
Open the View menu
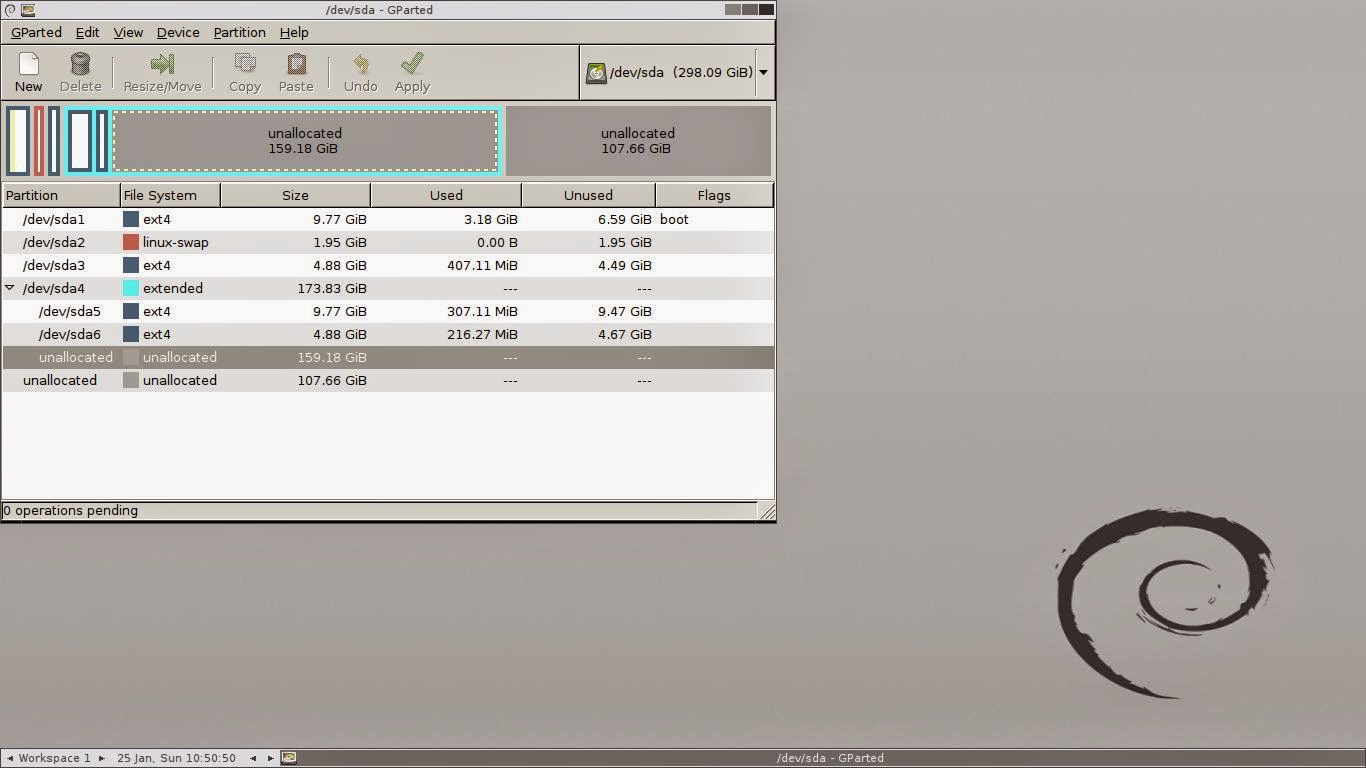[x=128, y=32]
